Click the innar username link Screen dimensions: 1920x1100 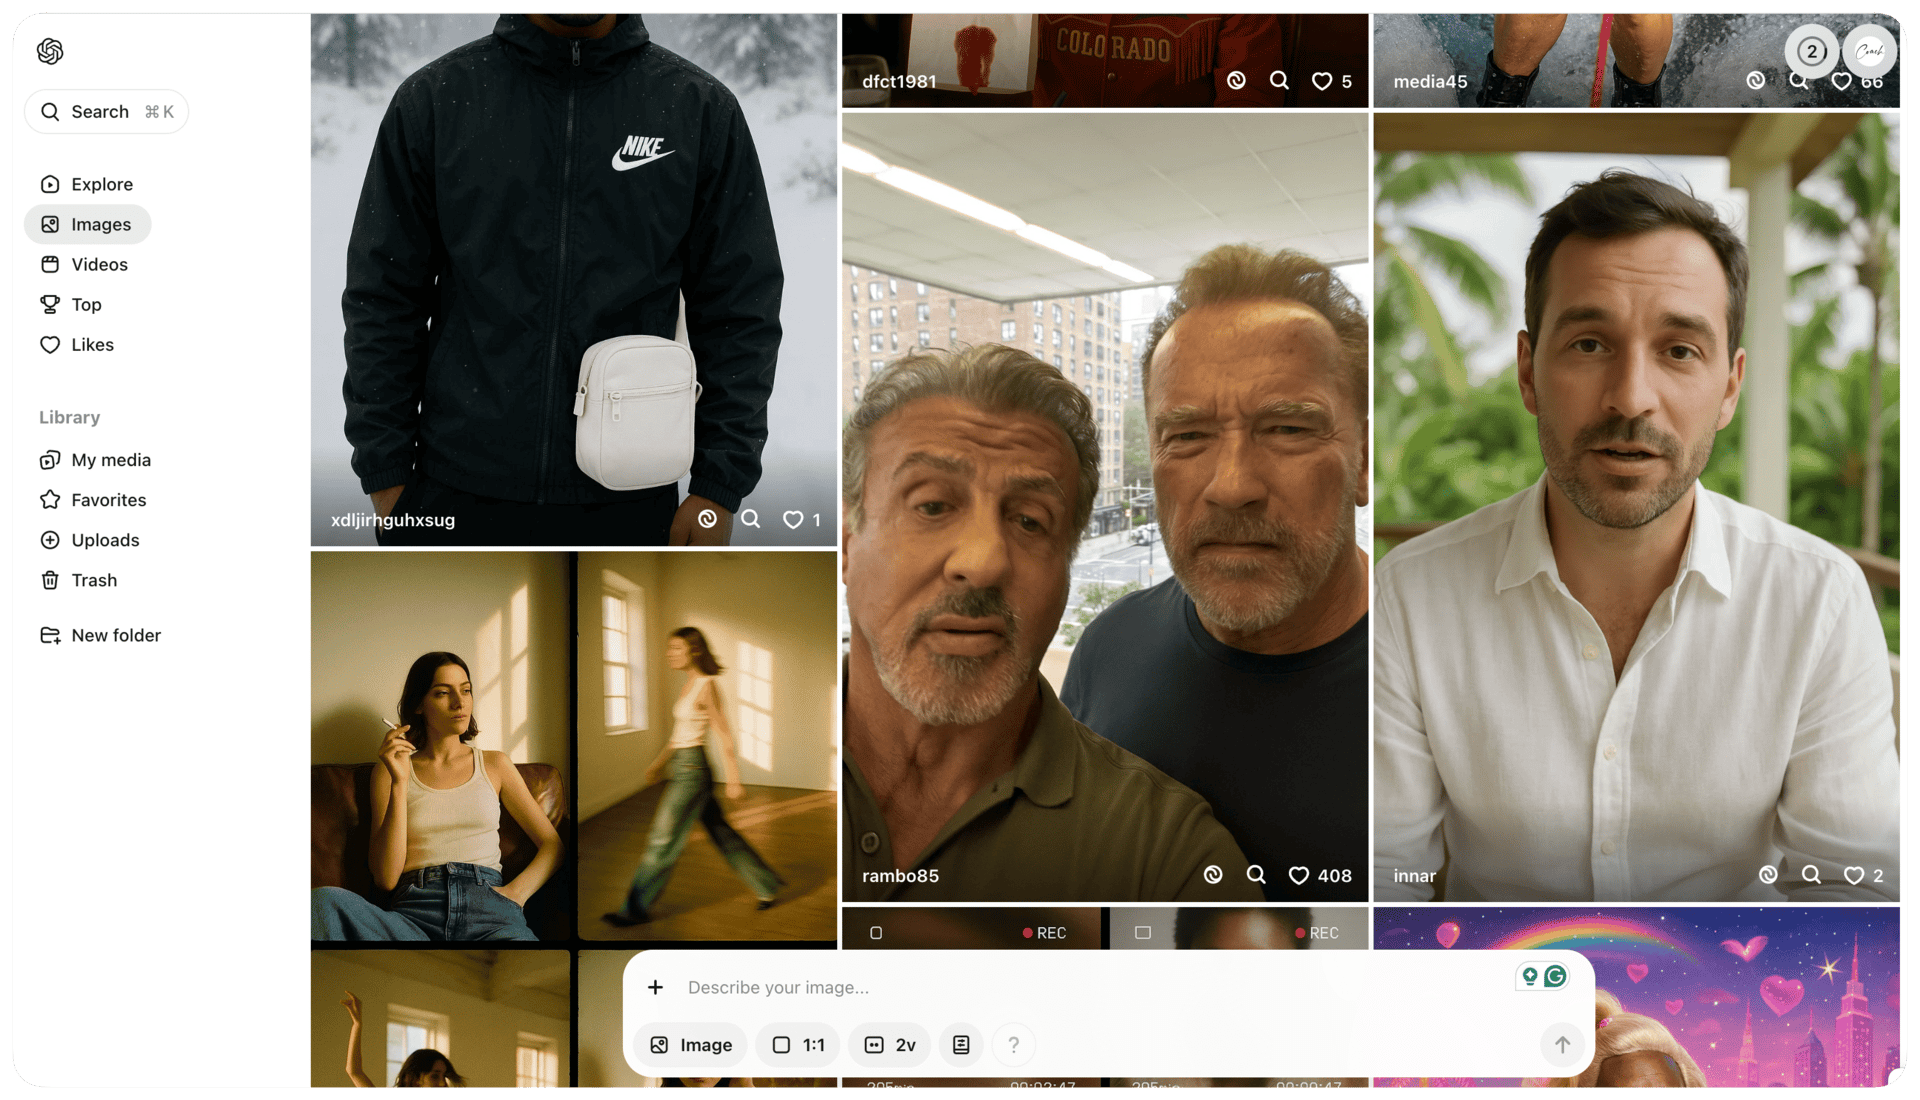[1414, 876]
